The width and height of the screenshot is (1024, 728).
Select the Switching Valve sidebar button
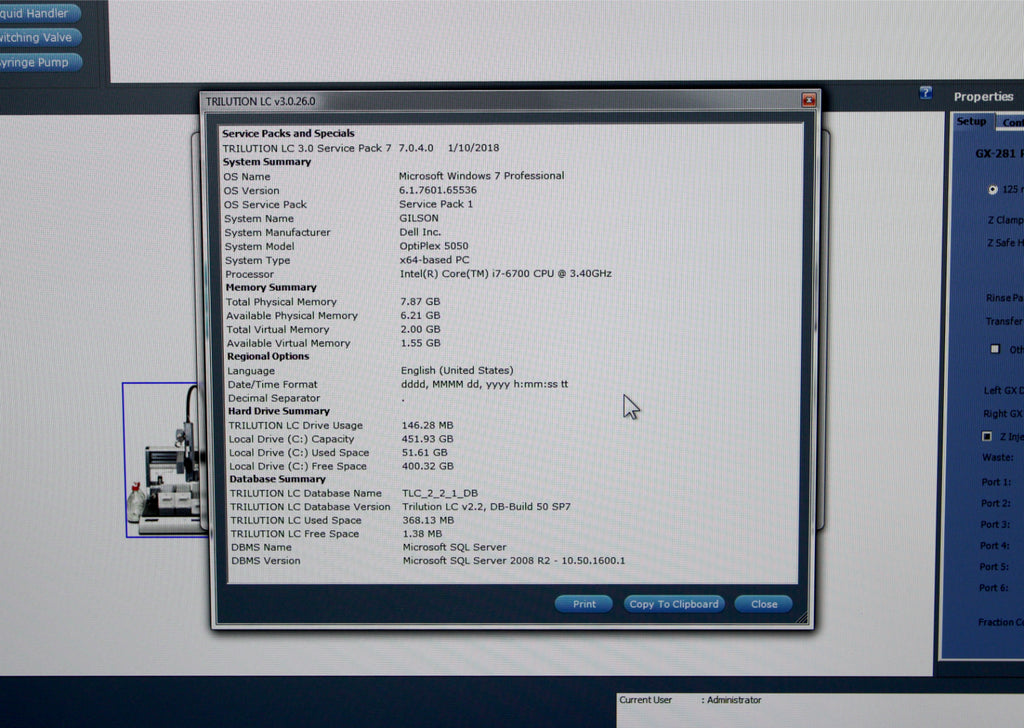[39, 38]
